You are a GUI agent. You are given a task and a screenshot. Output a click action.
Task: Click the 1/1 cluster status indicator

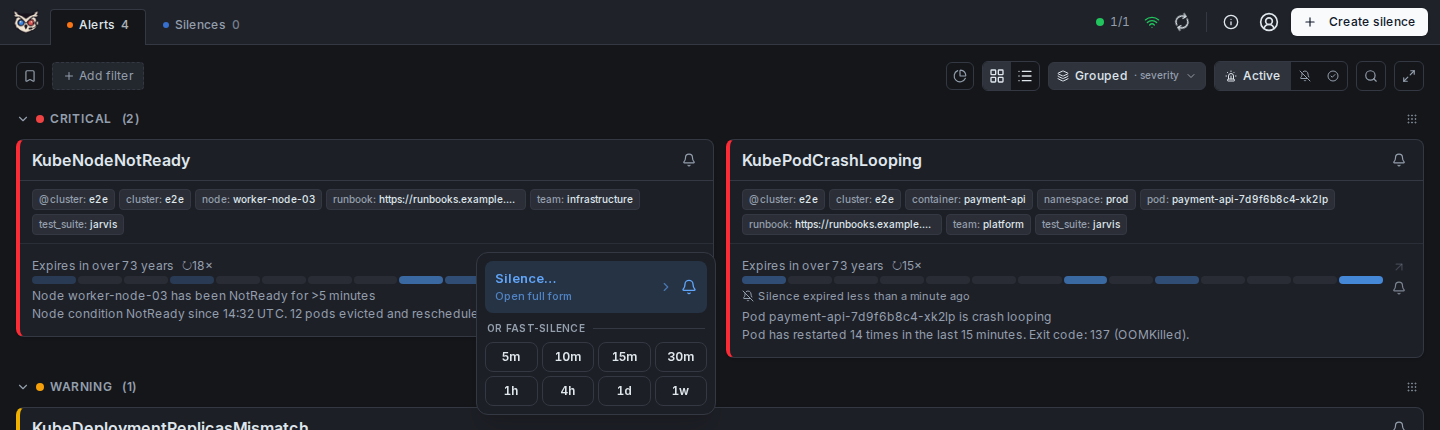(x=1112, y=22)
